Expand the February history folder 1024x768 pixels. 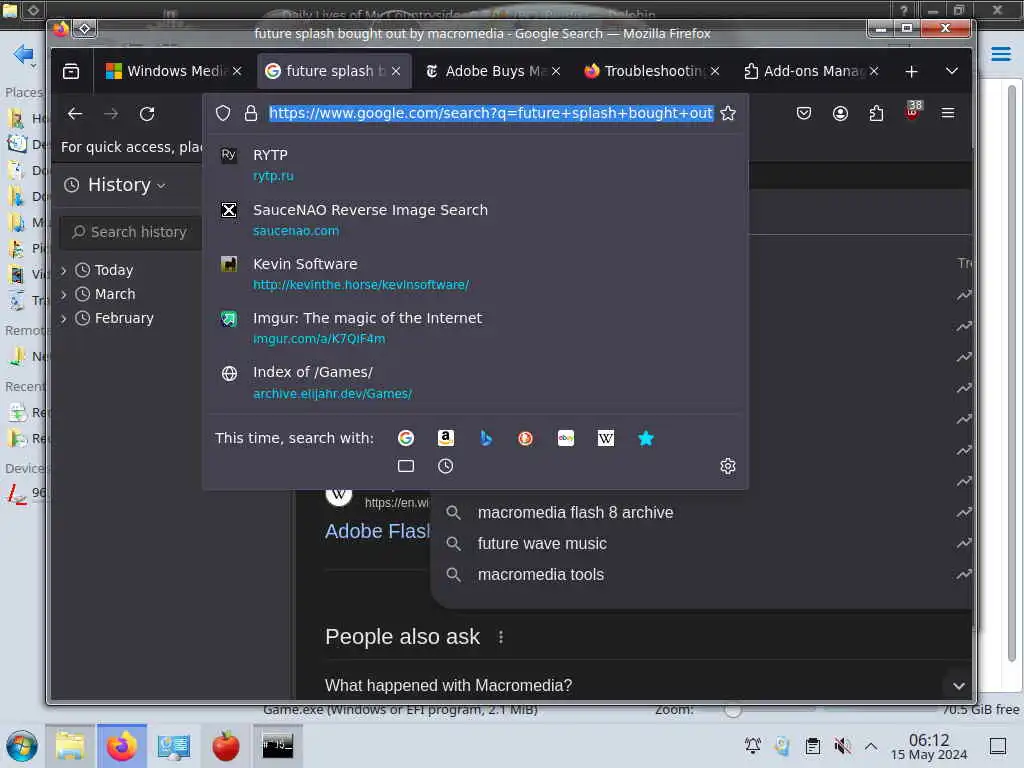click(64, 319)
